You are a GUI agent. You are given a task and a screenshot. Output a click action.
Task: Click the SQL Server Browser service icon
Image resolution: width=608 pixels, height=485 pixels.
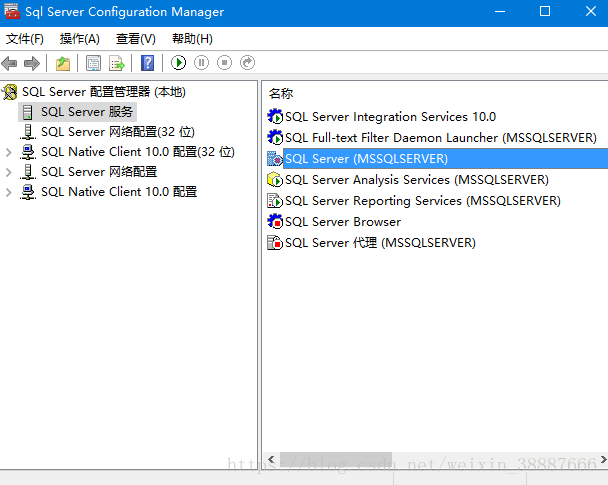click(x=275, y=221)
